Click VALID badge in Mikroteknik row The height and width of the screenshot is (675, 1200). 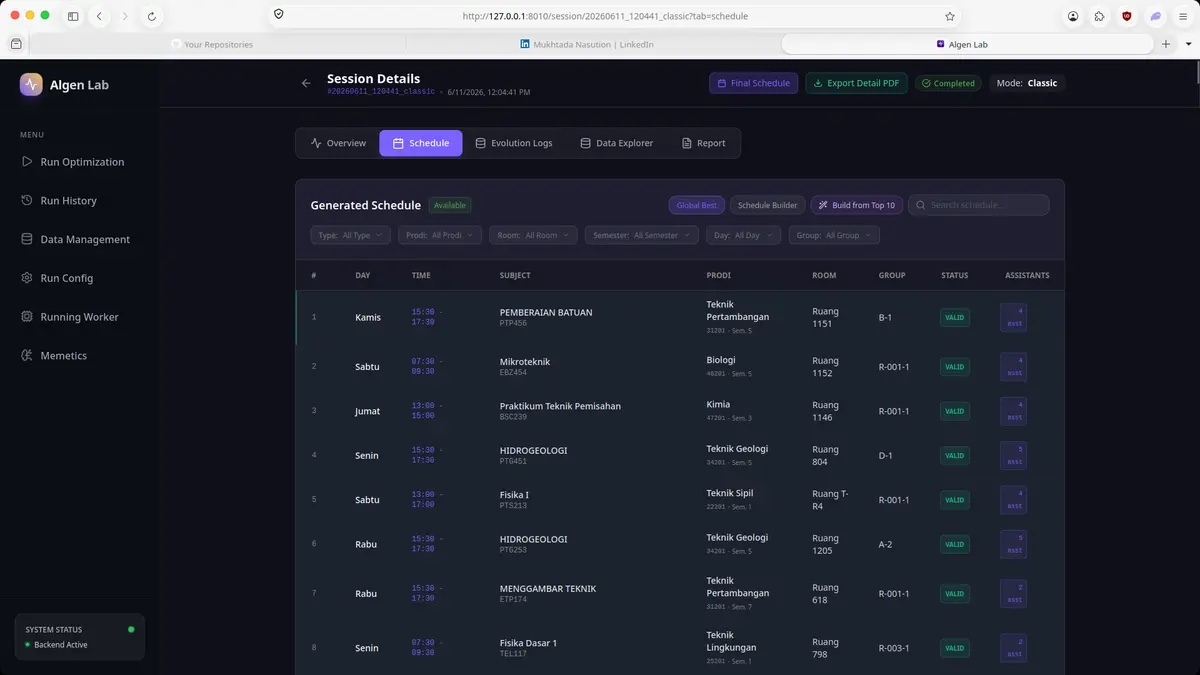click(955, 367)
